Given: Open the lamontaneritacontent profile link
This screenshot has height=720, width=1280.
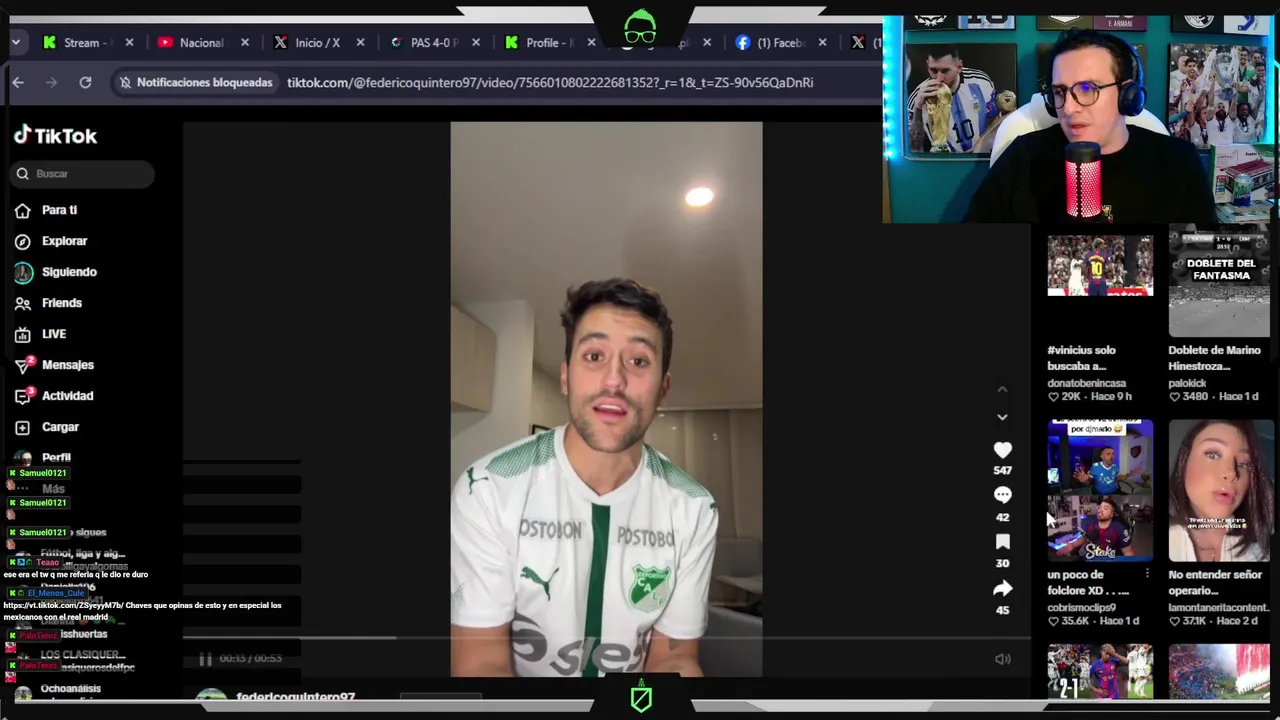Looking at the screenshot, I should coord(1218,608).
